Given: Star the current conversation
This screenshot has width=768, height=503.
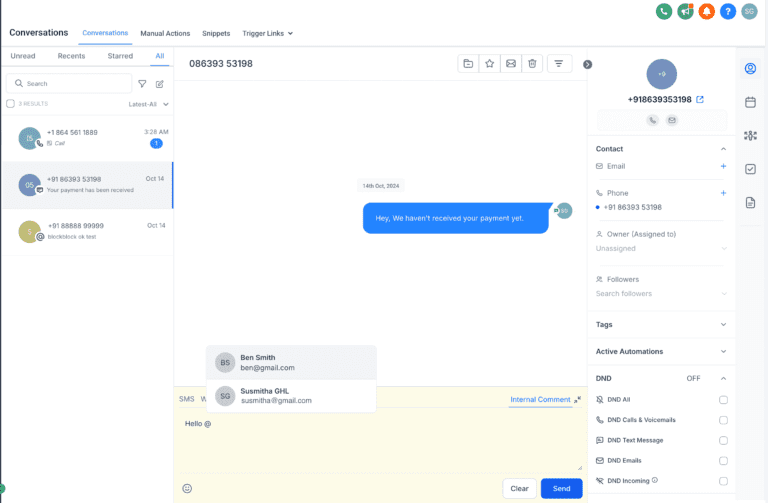Looking at the screenshot, I should [489, 64].
